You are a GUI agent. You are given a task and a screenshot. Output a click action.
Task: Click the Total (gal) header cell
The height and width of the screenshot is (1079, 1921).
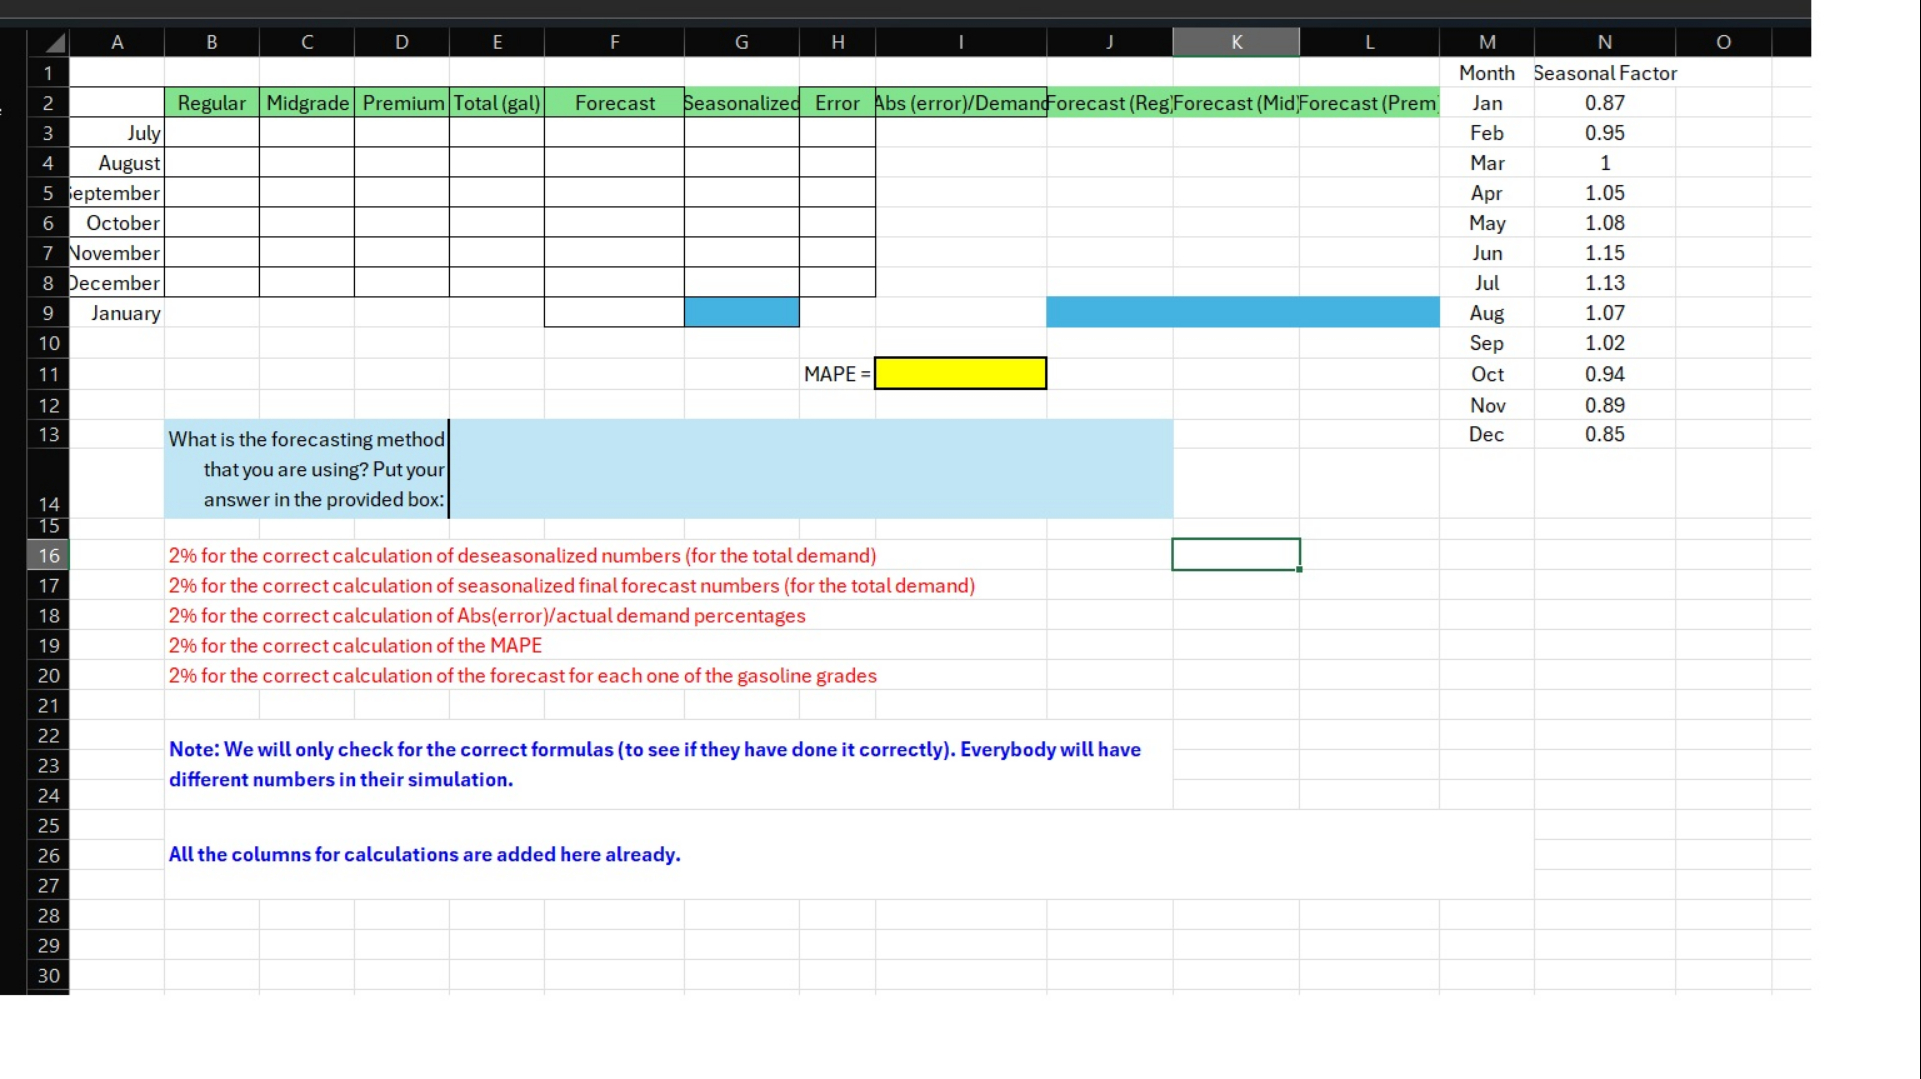[497, 103]
